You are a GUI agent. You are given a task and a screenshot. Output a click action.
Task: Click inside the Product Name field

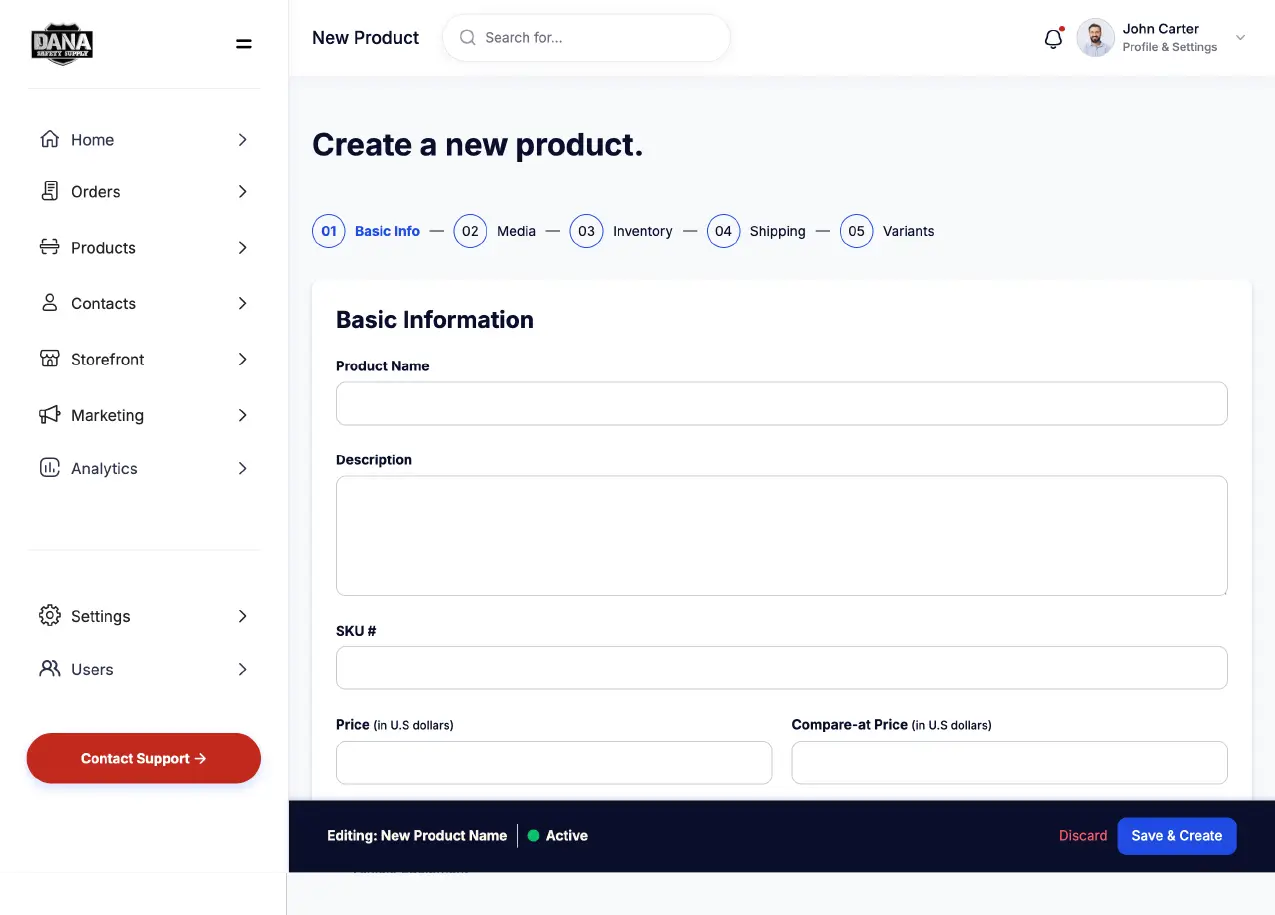(x=781, y=403)
